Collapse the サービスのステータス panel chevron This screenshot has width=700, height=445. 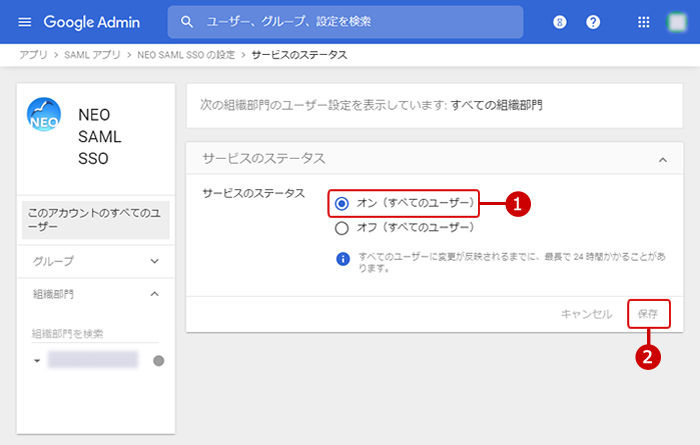point(663,160)
